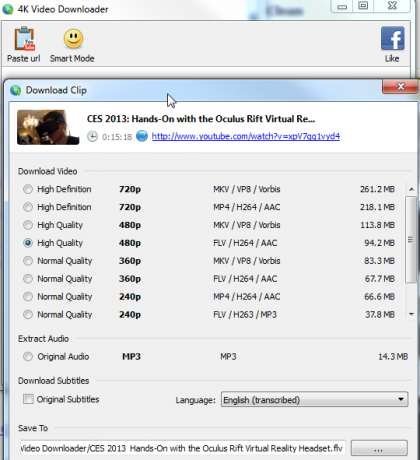The image size is (420, 460).
Task: Click the browse button next to save path
Action: pos(379,448)
